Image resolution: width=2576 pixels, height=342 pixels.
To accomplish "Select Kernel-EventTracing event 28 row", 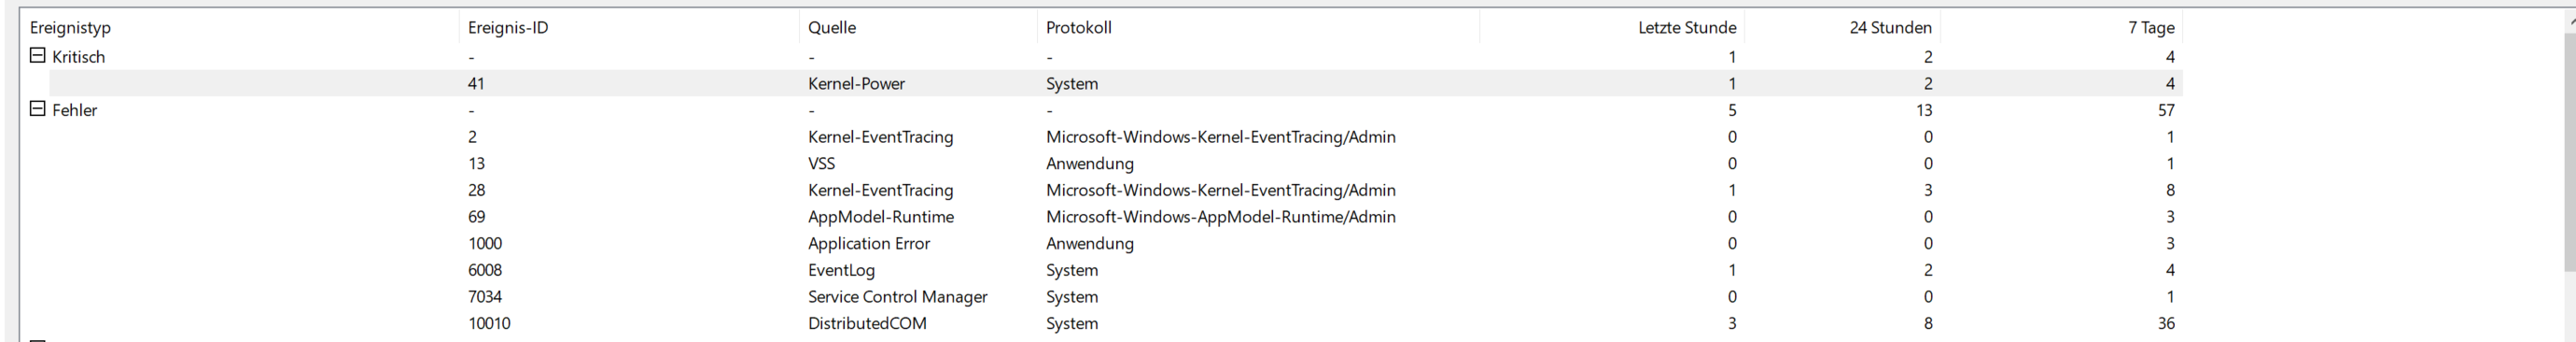I will click(1116, 190).
